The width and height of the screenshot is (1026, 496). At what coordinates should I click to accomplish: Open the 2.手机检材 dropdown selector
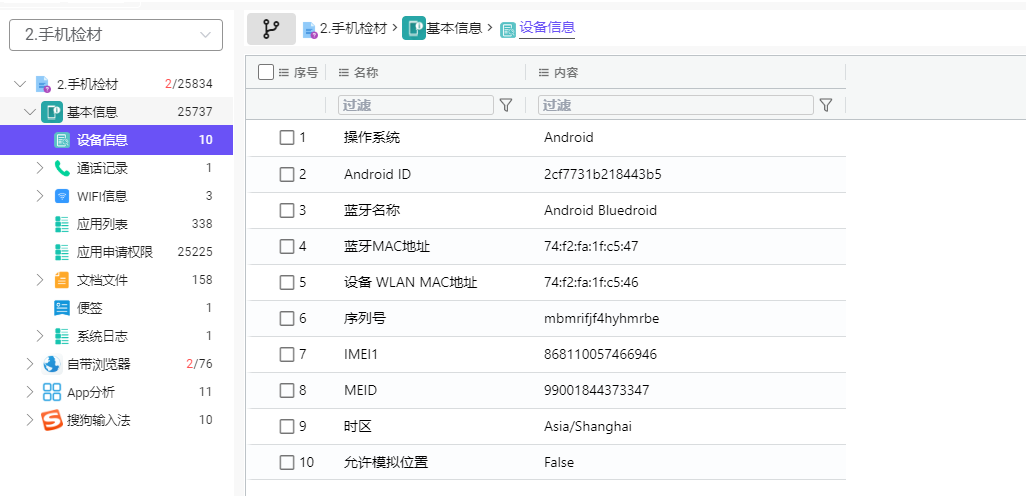(116, 35)
